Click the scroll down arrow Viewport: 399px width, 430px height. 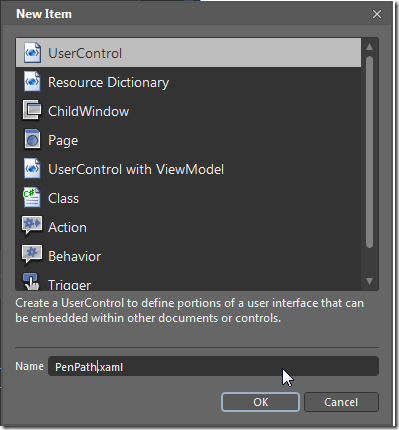369,281
